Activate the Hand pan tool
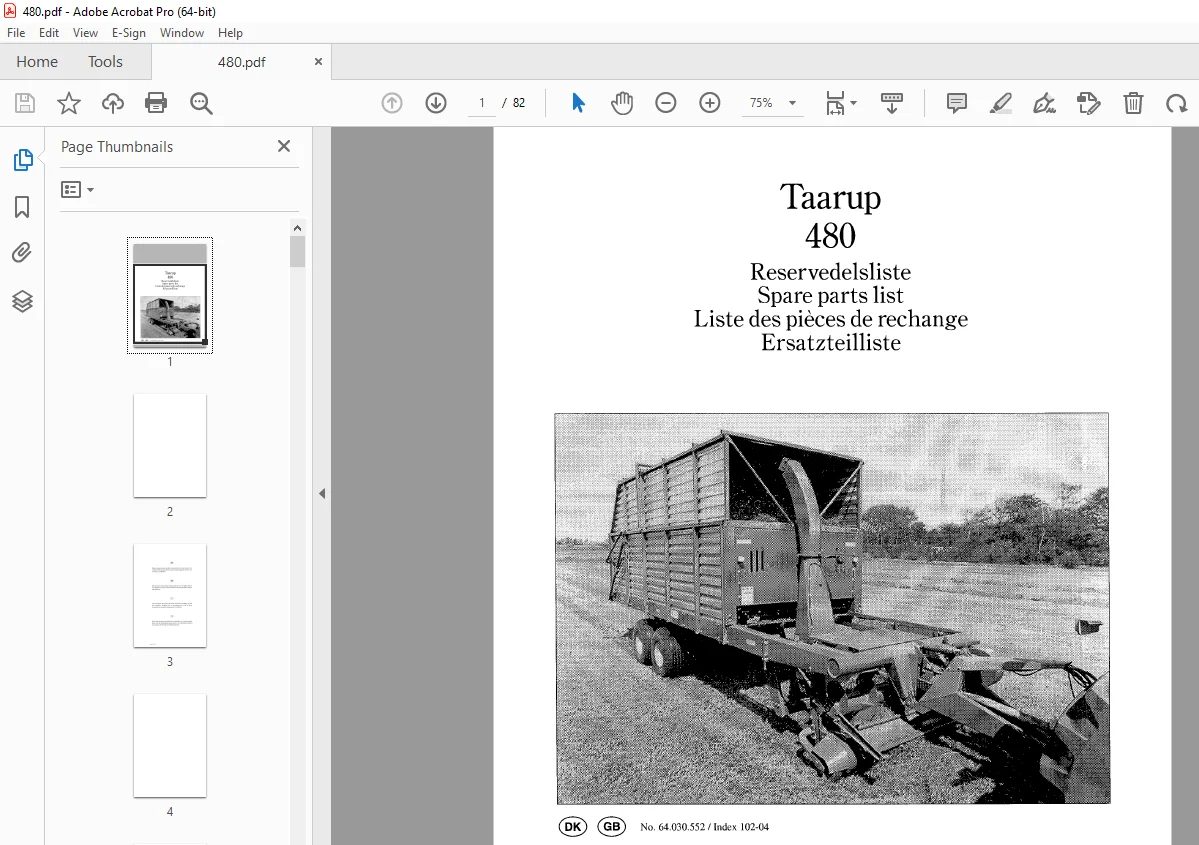 [x=622, y=102]
